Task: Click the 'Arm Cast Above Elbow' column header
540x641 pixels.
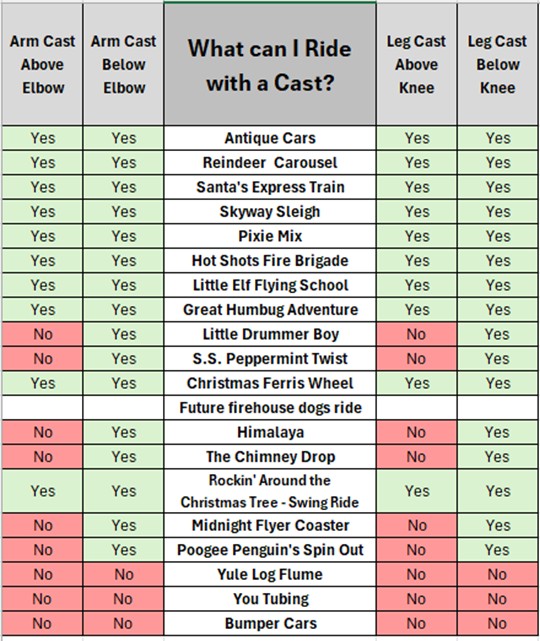Action: [43, 65]
